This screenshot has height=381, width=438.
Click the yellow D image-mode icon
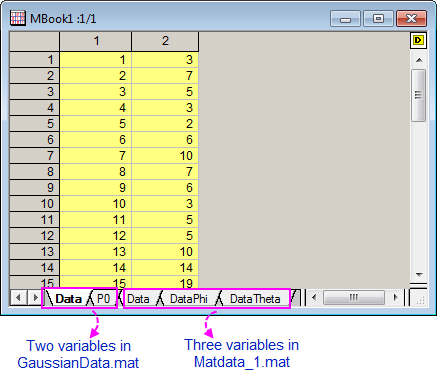pos(418,40)
